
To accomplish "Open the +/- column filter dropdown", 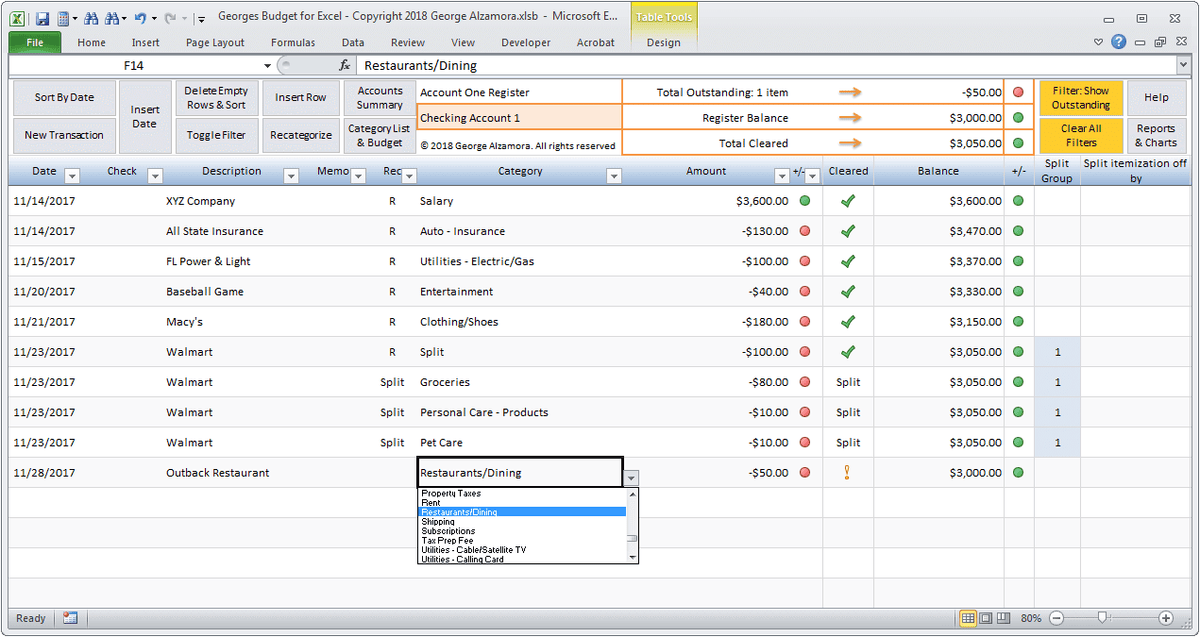I will pos(813,176).
